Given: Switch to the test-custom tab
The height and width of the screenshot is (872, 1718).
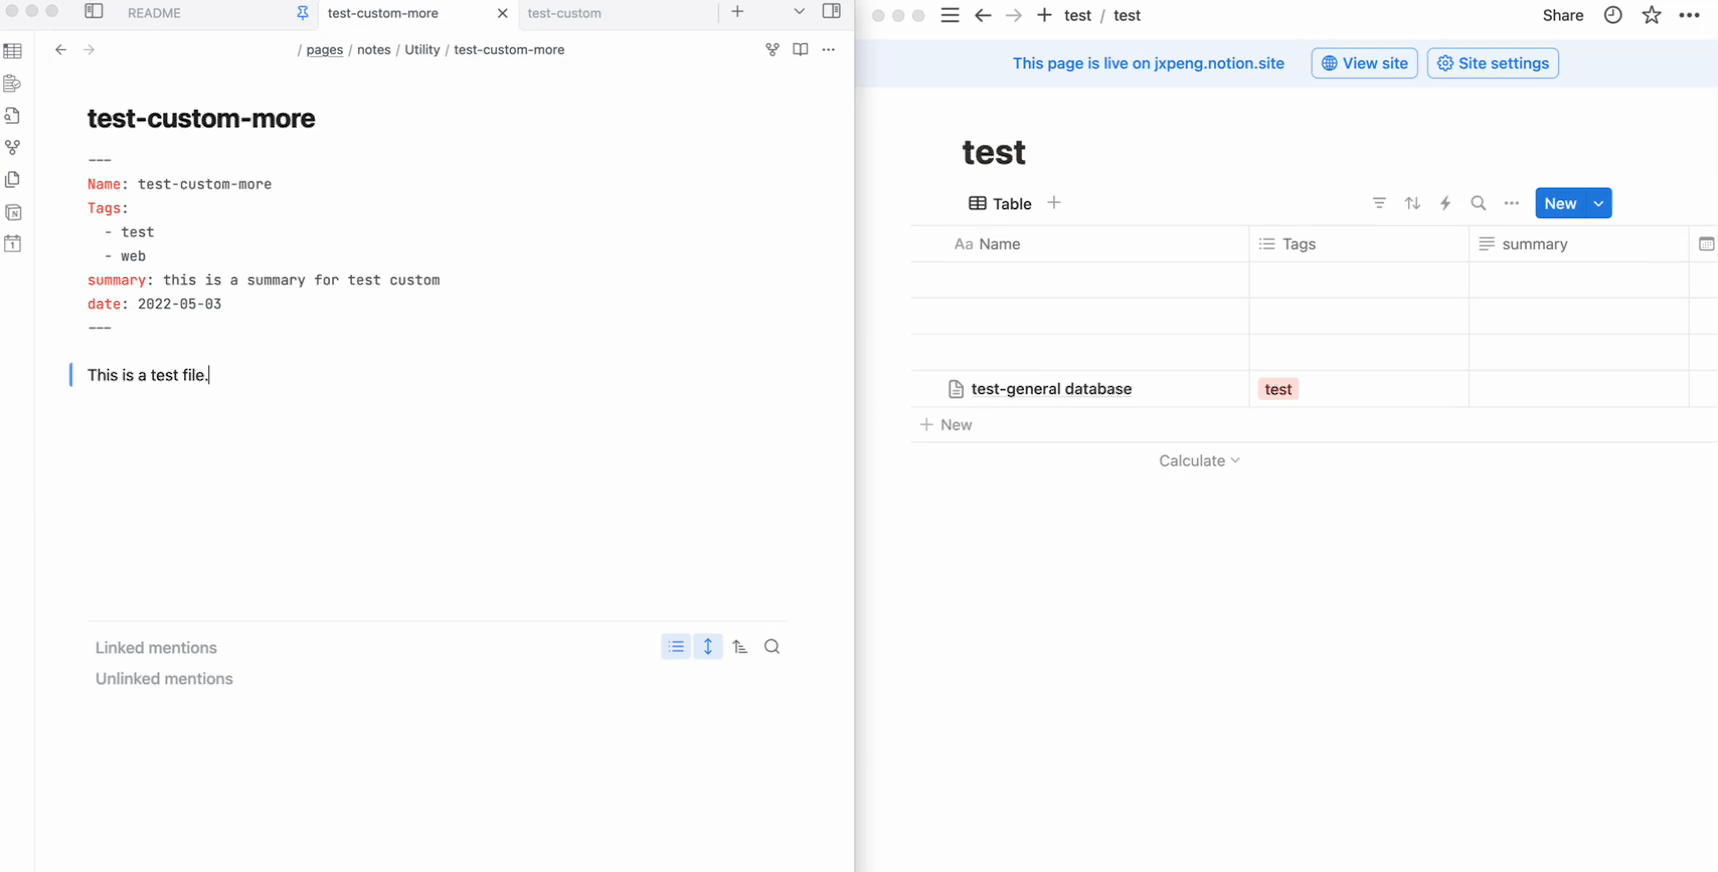Looking at the screenshot, I should tap(565, 13).
